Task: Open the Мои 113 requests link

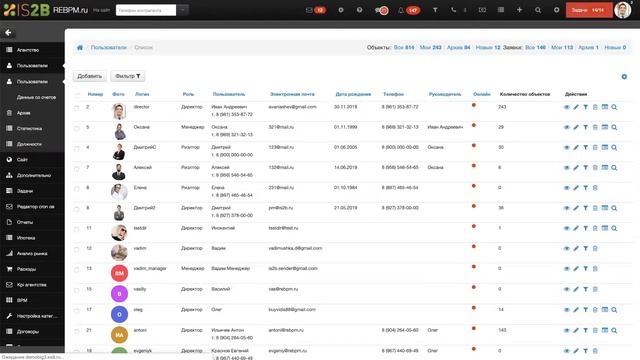Action: (x=562, y=47)
